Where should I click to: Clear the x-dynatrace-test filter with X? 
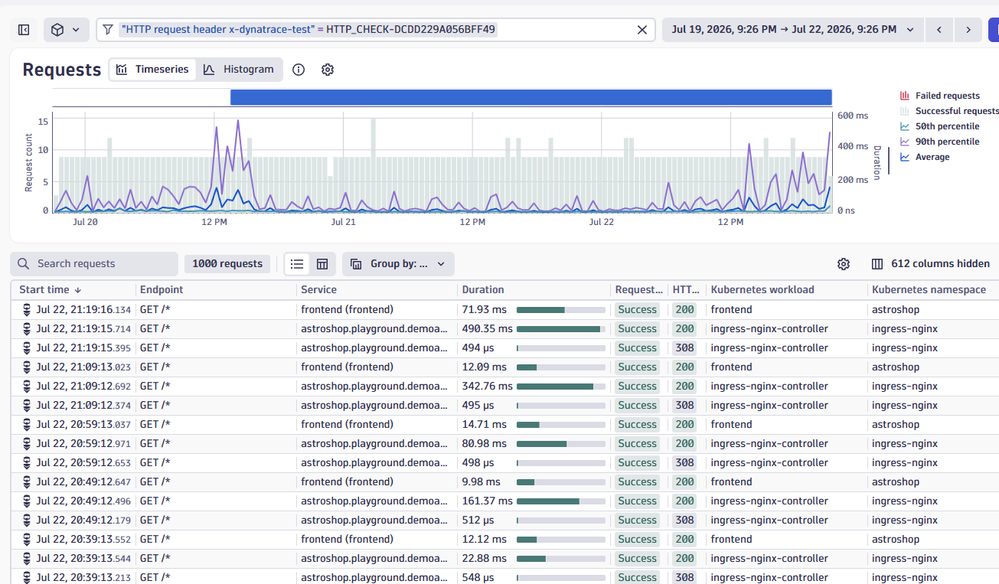642,30
